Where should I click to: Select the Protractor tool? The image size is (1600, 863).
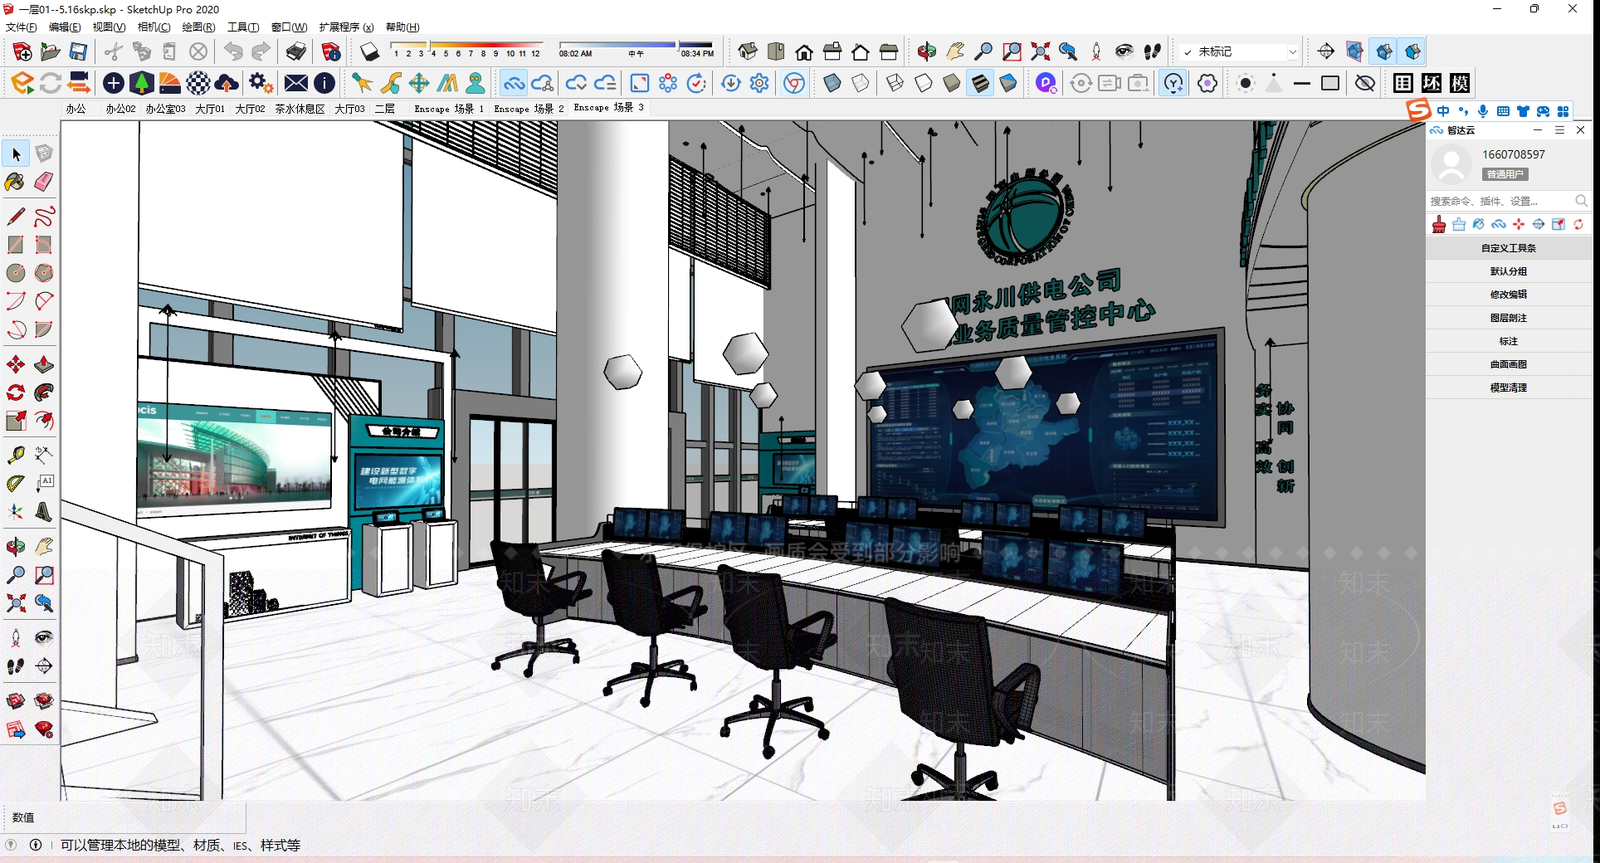coord(15,483)
